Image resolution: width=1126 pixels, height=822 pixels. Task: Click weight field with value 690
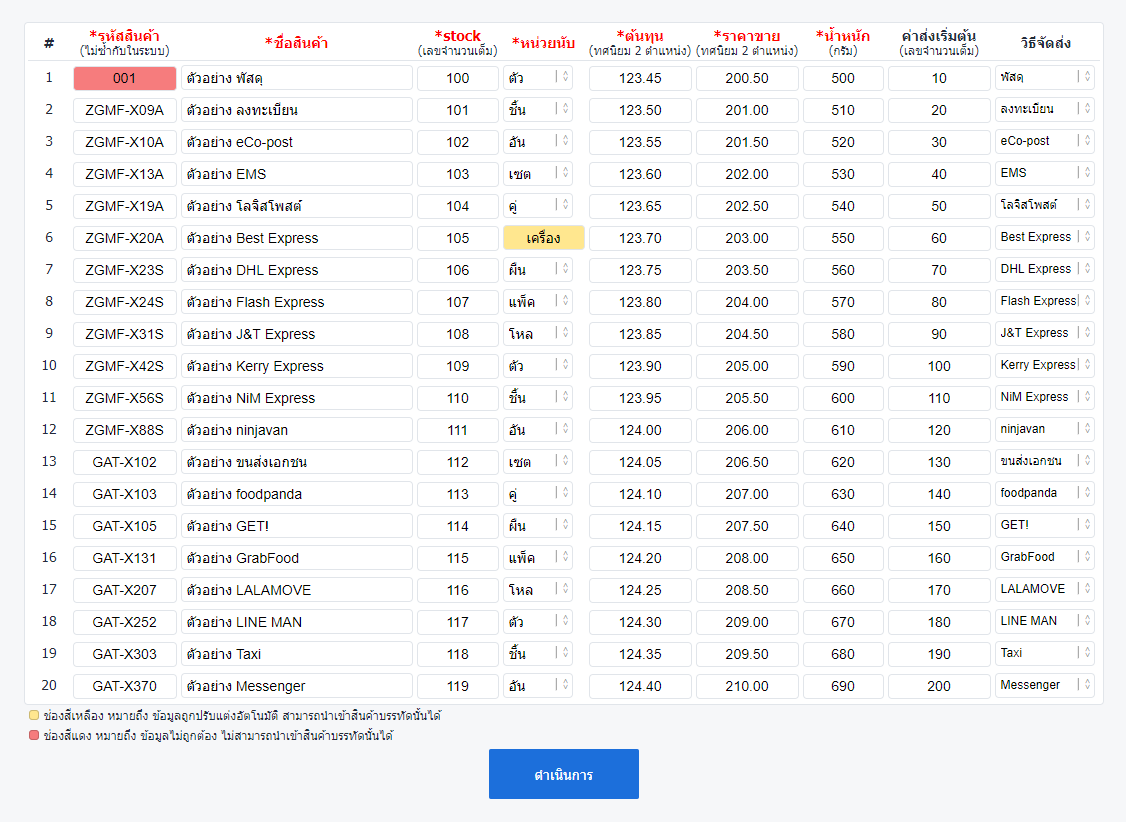843,686
